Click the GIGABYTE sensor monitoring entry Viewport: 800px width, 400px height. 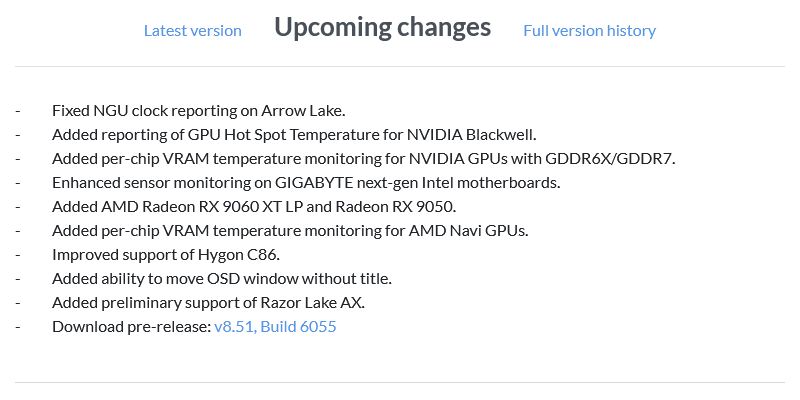[x=306, y=183]
